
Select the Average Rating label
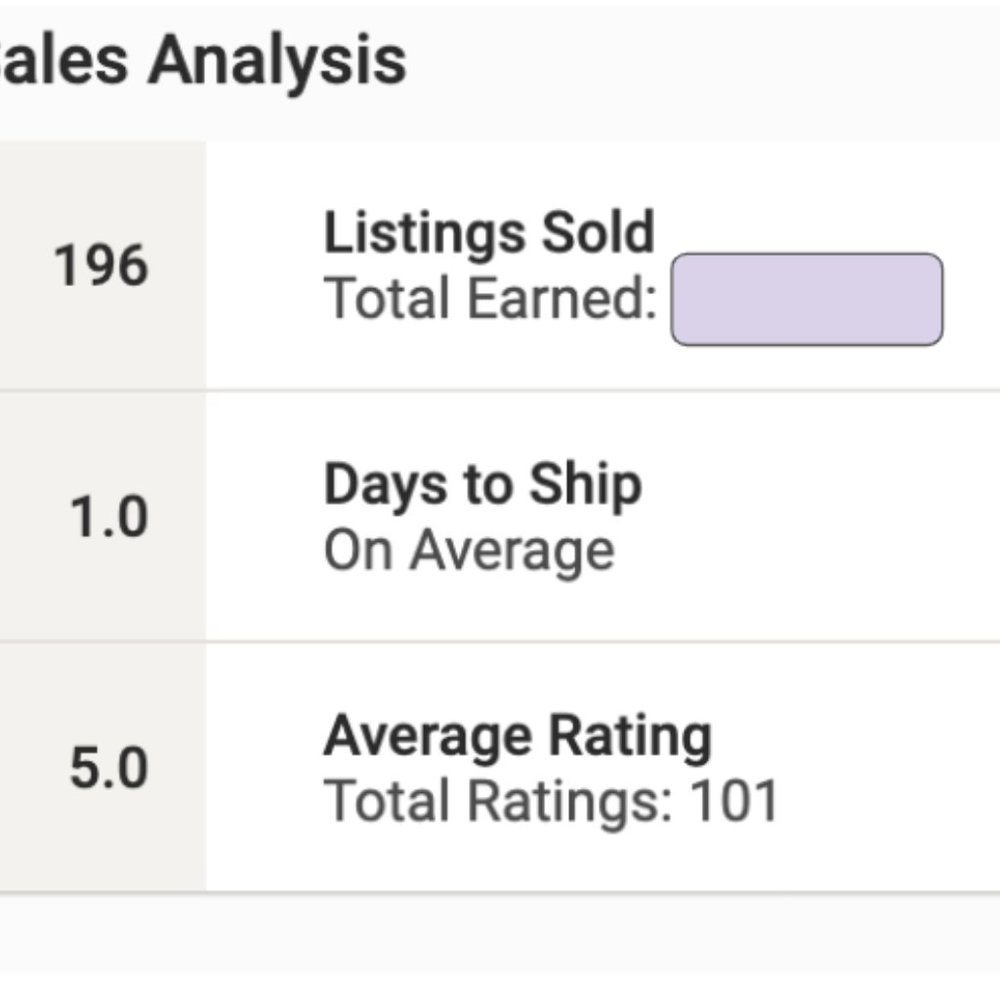coord(517,736)
